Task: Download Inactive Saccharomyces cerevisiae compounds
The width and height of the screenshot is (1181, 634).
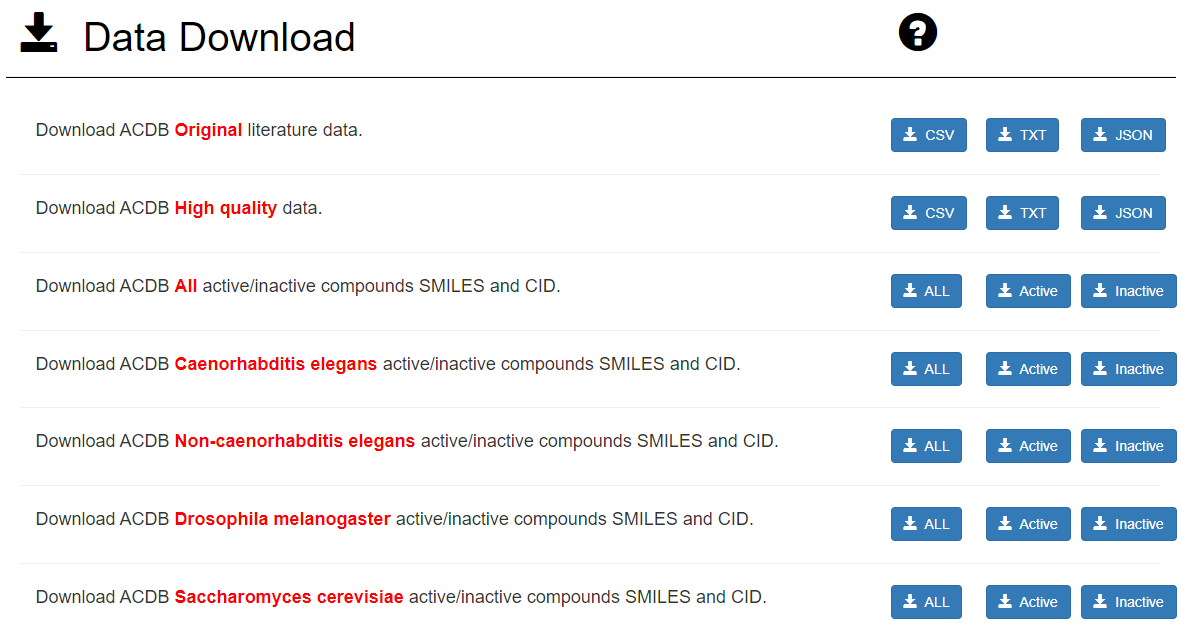Action: [1128, 602]
